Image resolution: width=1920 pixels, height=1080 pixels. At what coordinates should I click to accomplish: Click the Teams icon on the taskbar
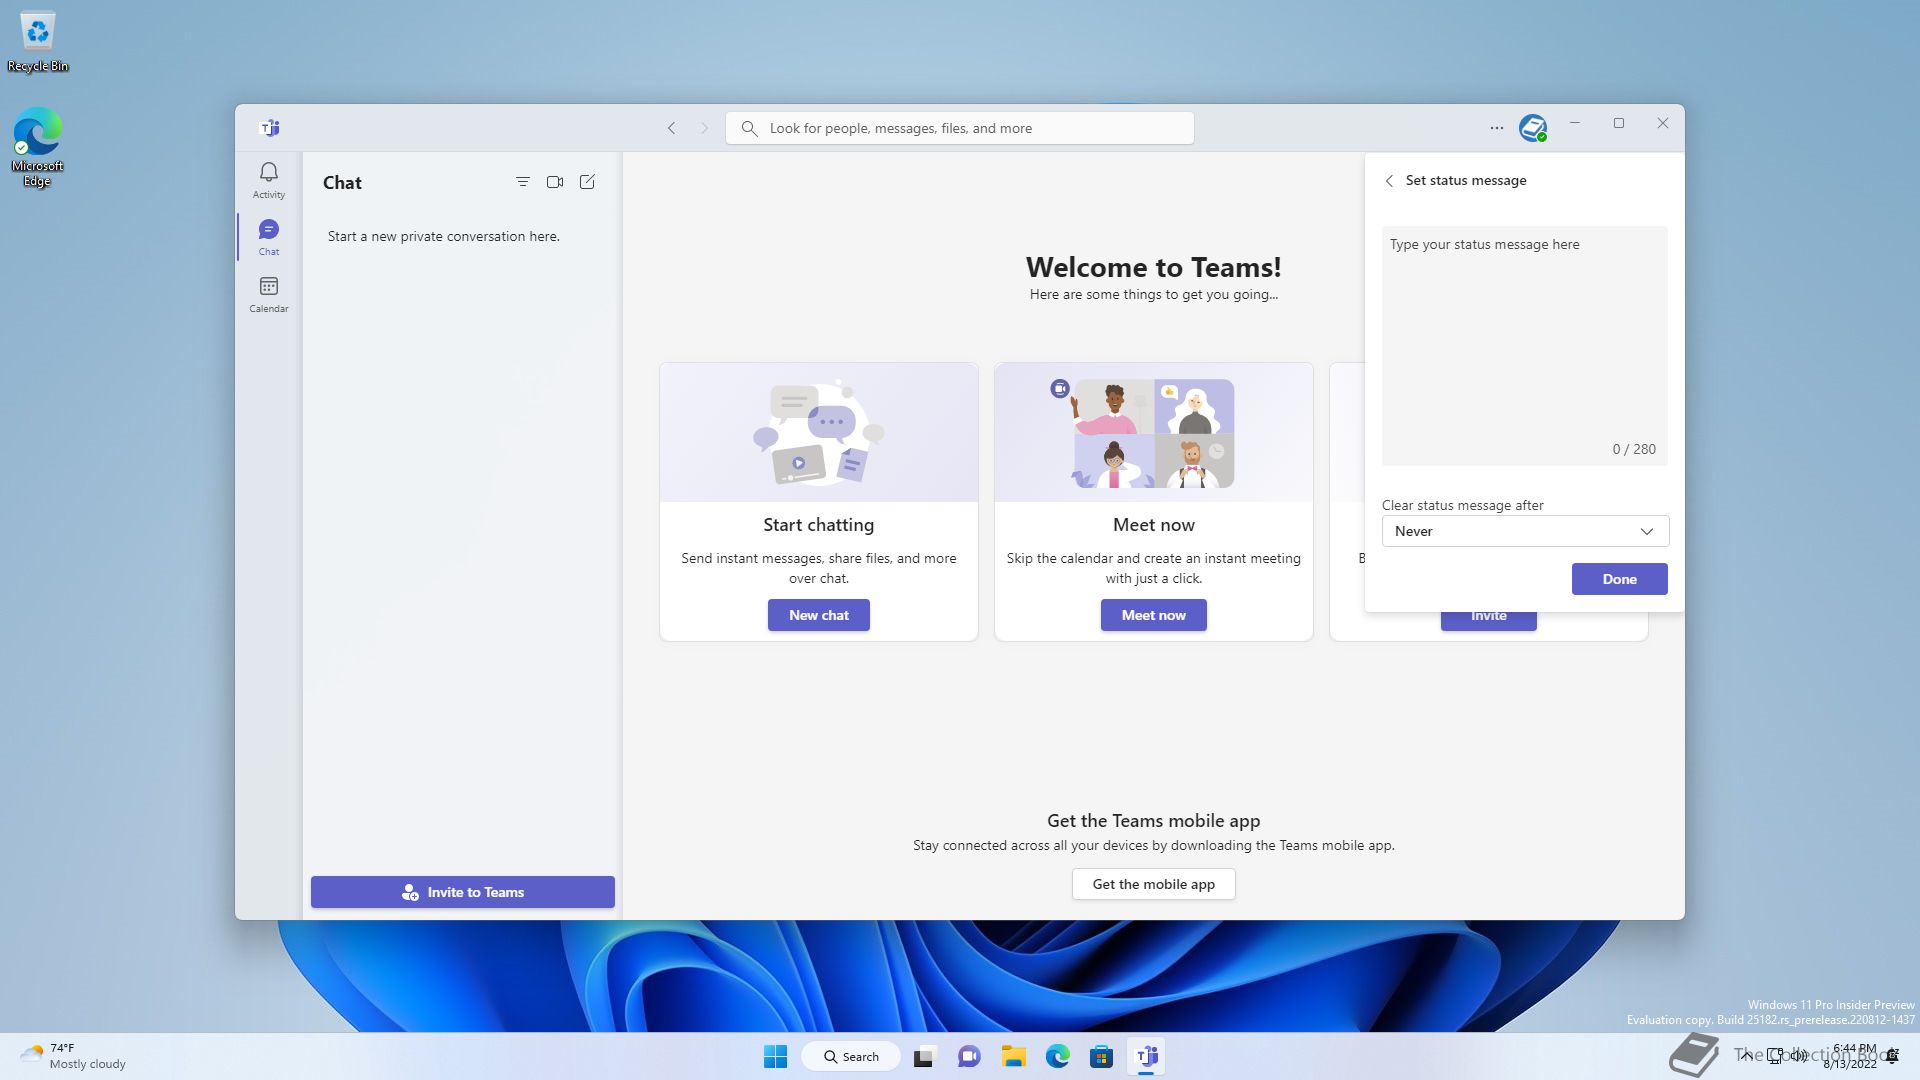pos(1147,1056)
